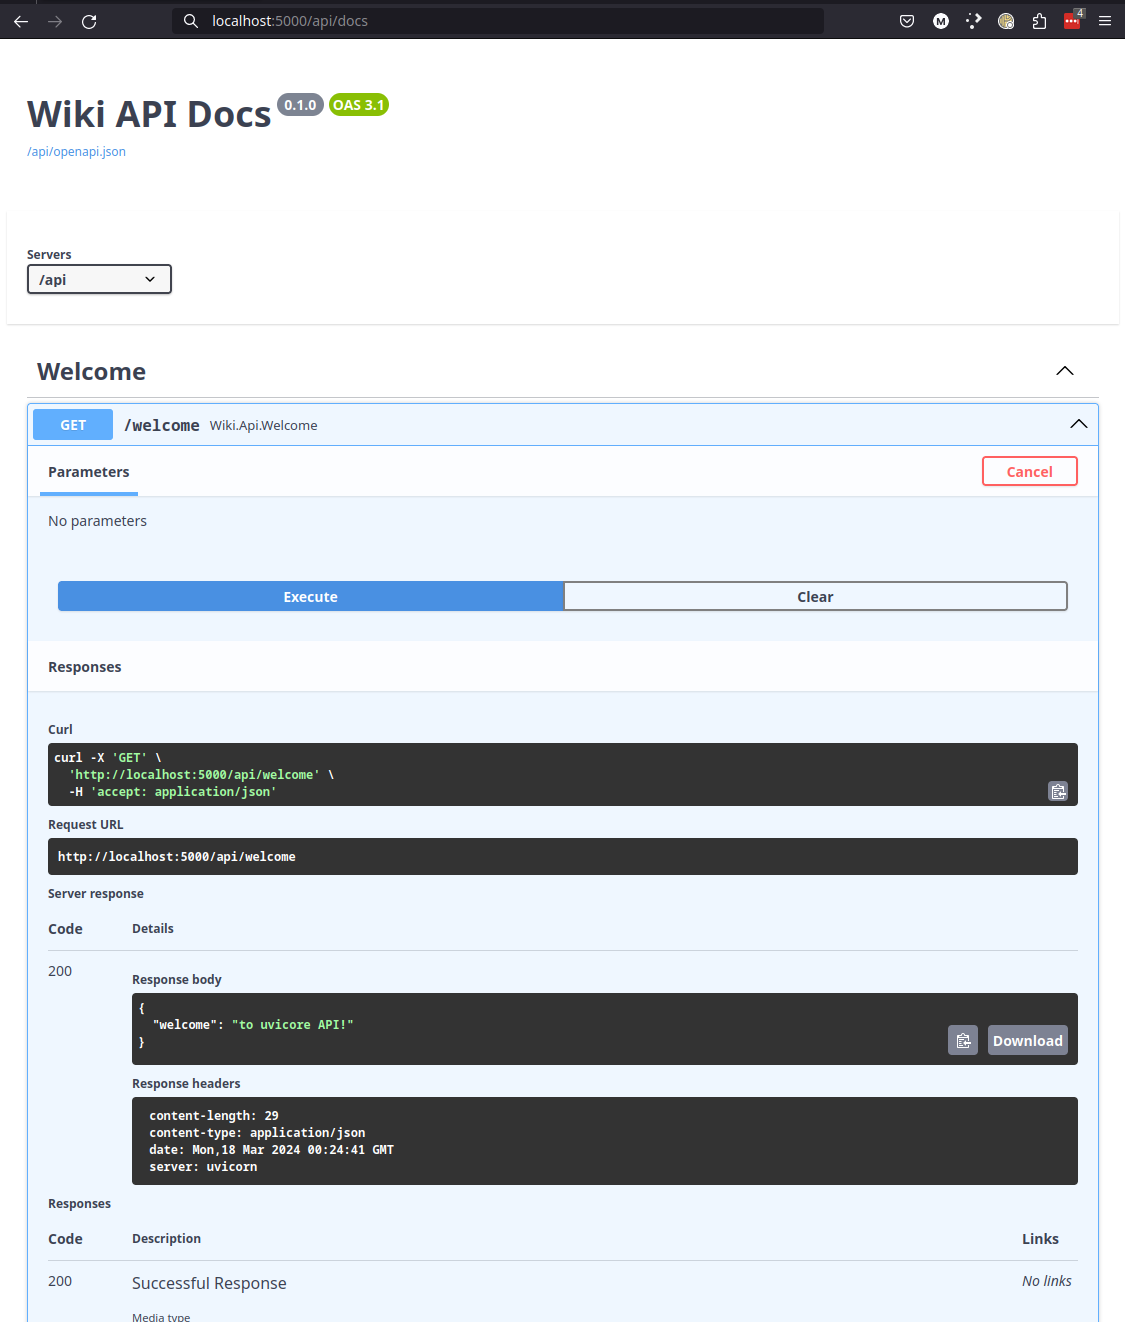Click the search magnifier in the address bar
The height and width of the screenshot is (1322, 1125).
pos(190,21)
